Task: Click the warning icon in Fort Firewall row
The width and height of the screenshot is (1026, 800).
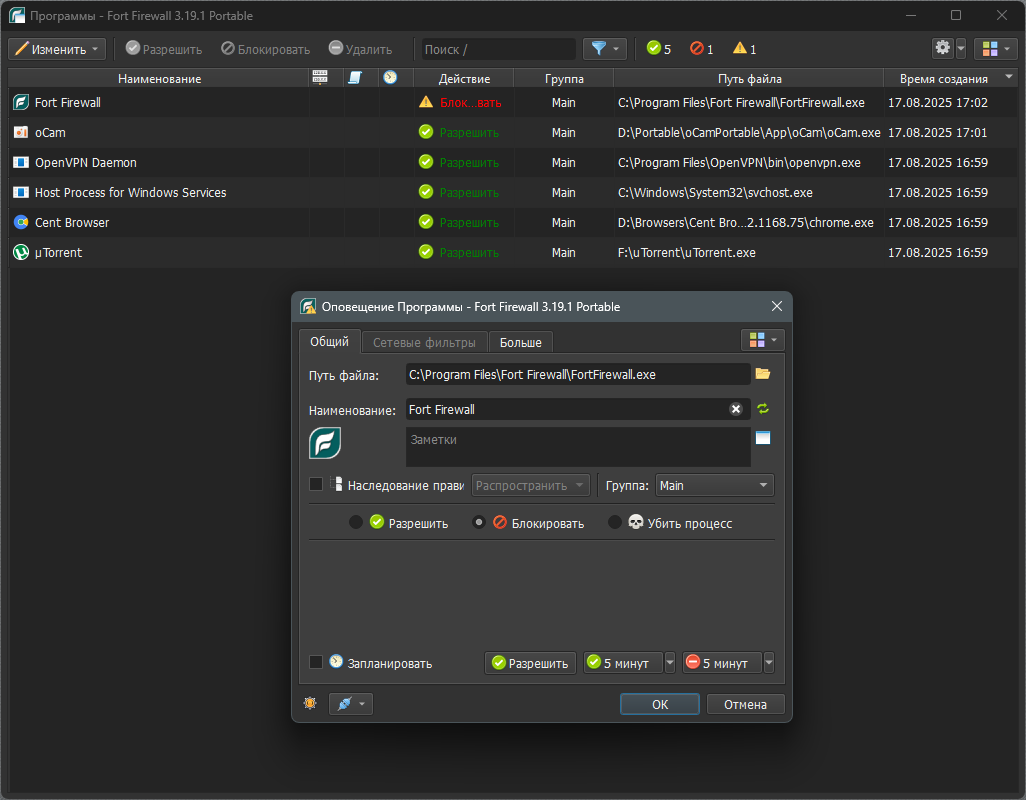Action: tap(426, 102)
